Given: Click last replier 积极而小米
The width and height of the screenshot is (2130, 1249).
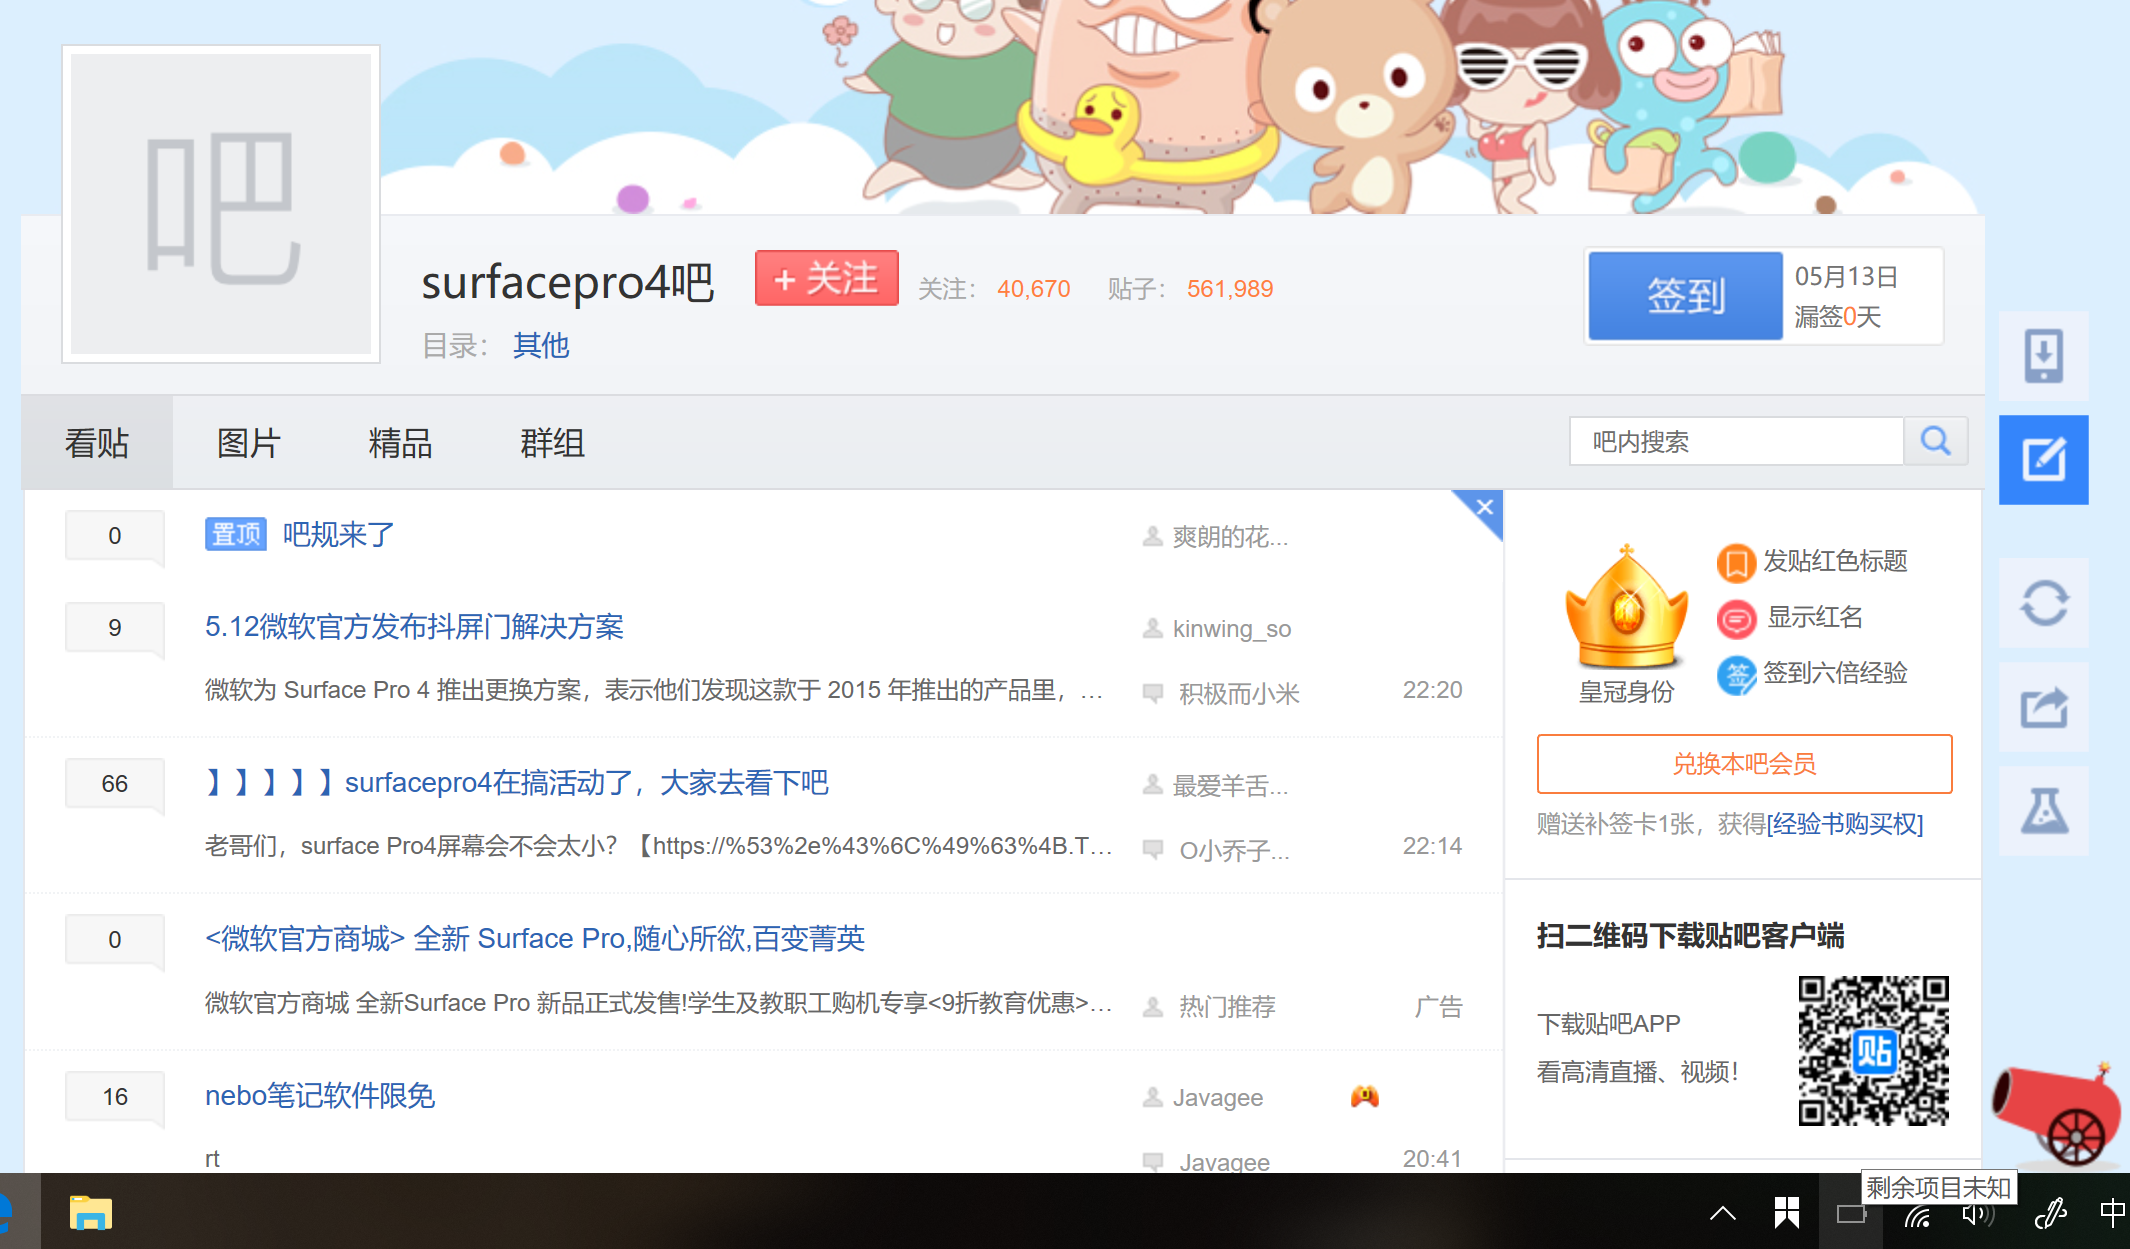Looking at the screenshot, I should point(1239,694).
